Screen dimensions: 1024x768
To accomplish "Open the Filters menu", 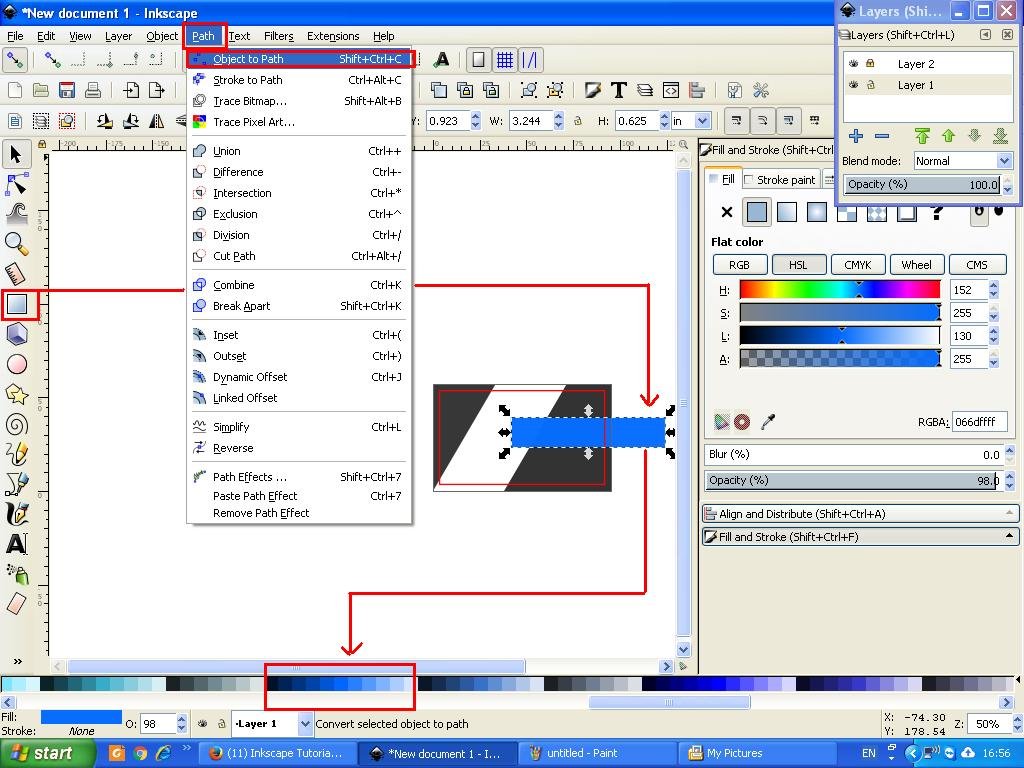I will coord(279,36).
